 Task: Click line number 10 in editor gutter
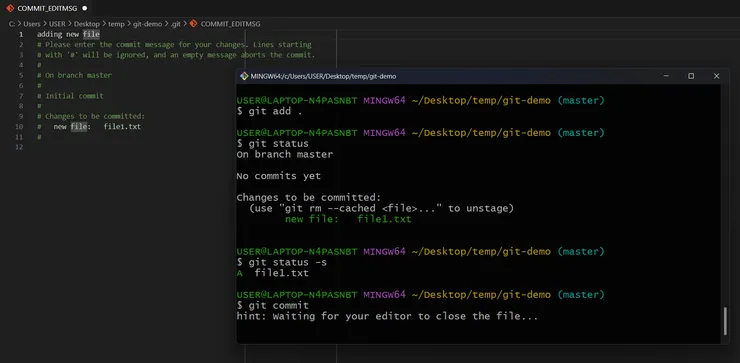pos(19,127)
